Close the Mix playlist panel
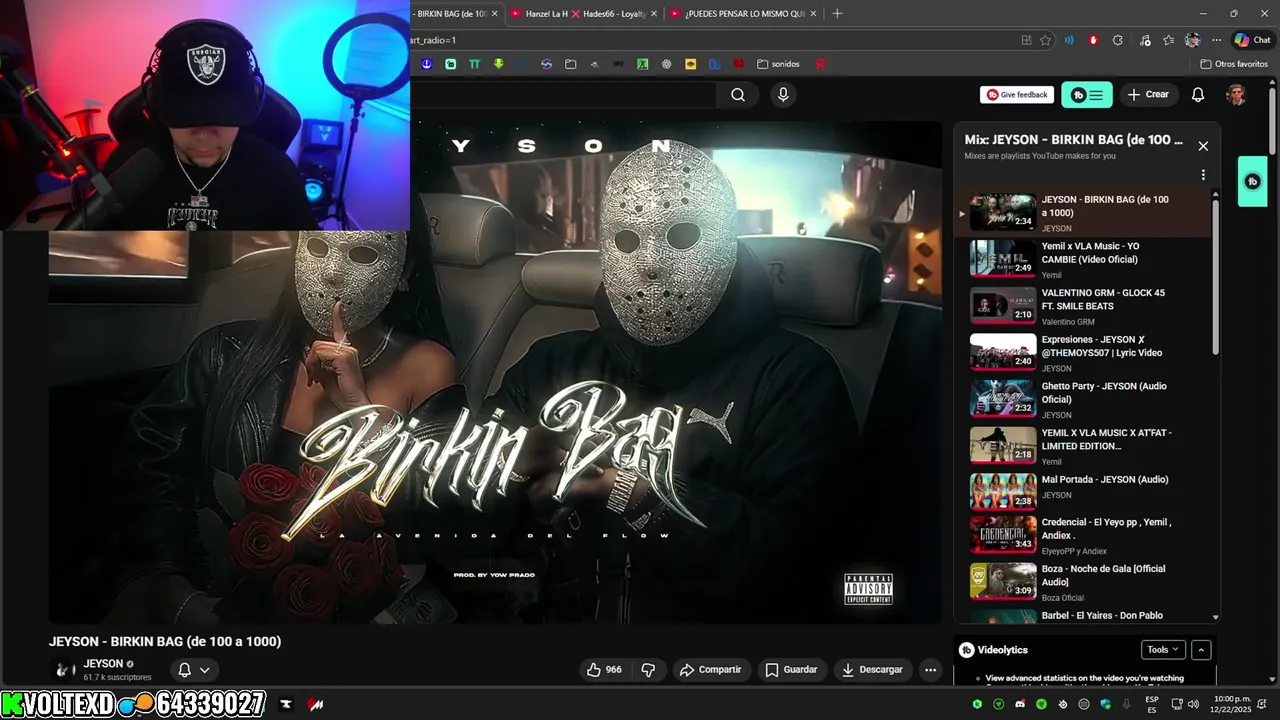Image resolution: width=1280 pixels, height=720 pixels. (x=1203, y=146)
